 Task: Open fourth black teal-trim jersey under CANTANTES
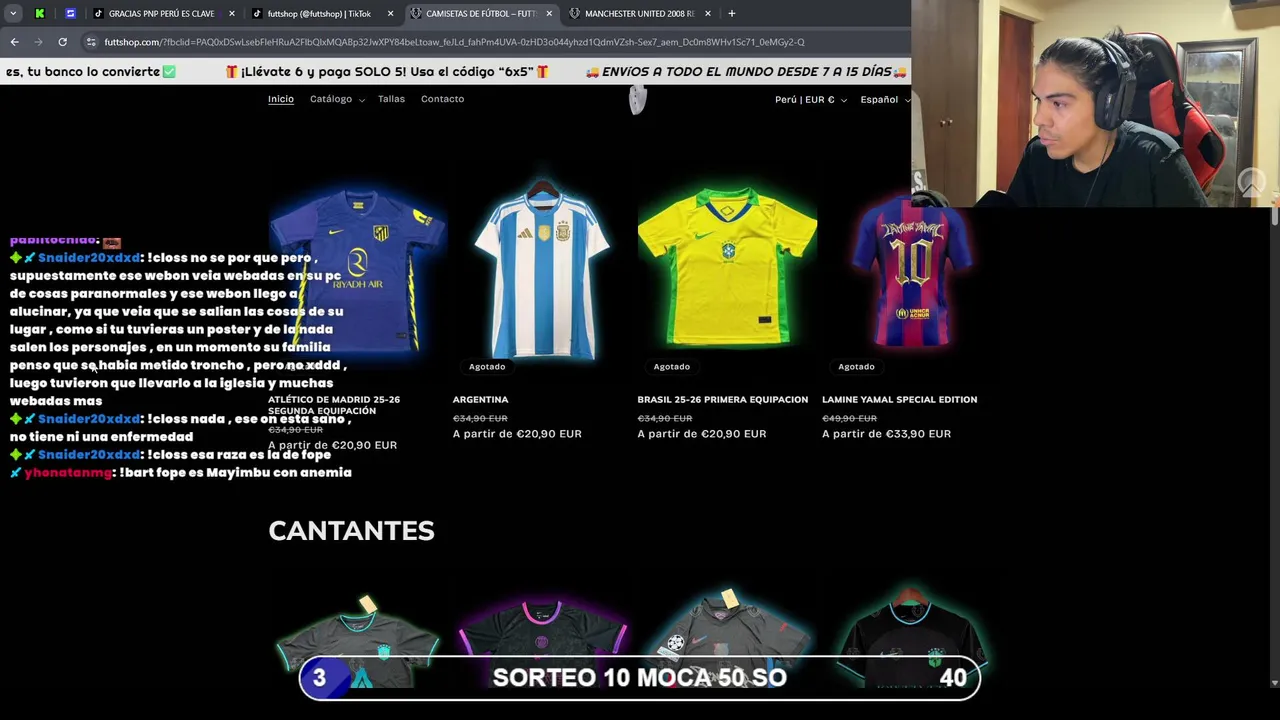(x=912, y=640)
